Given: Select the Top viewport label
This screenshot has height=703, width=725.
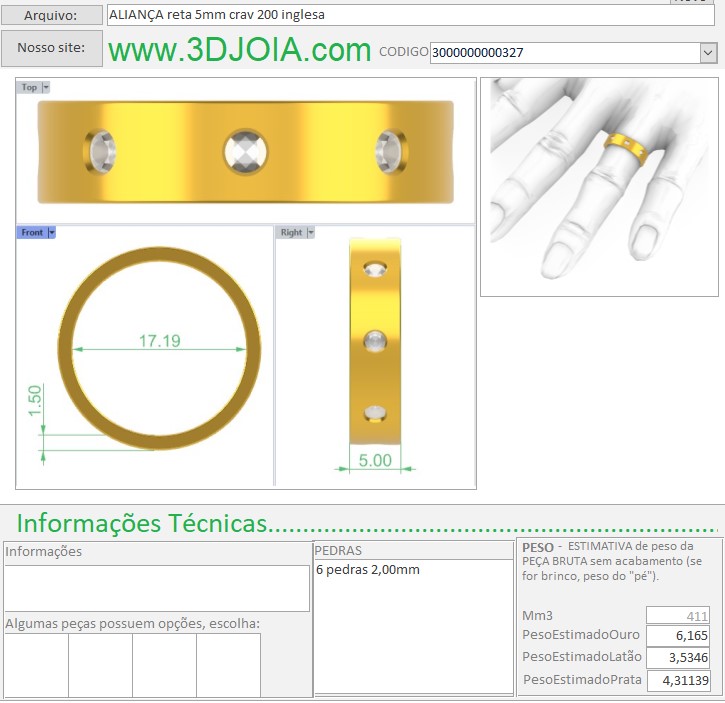Looking at the screenshot, I should (x=29, y=88).
